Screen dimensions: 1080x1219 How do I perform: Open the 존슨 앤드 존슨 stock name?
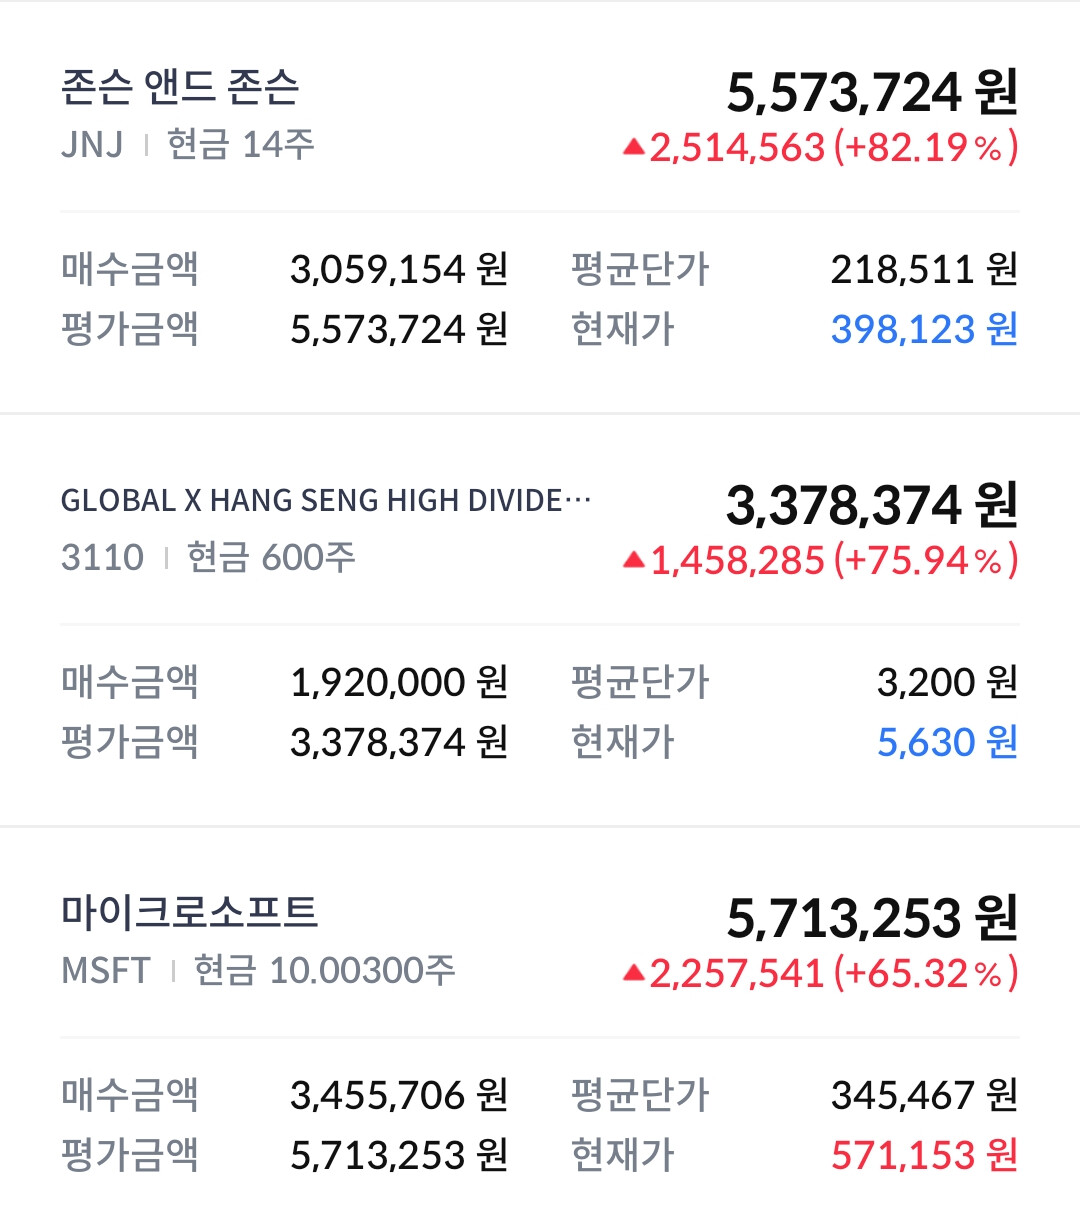click(180, 88)
